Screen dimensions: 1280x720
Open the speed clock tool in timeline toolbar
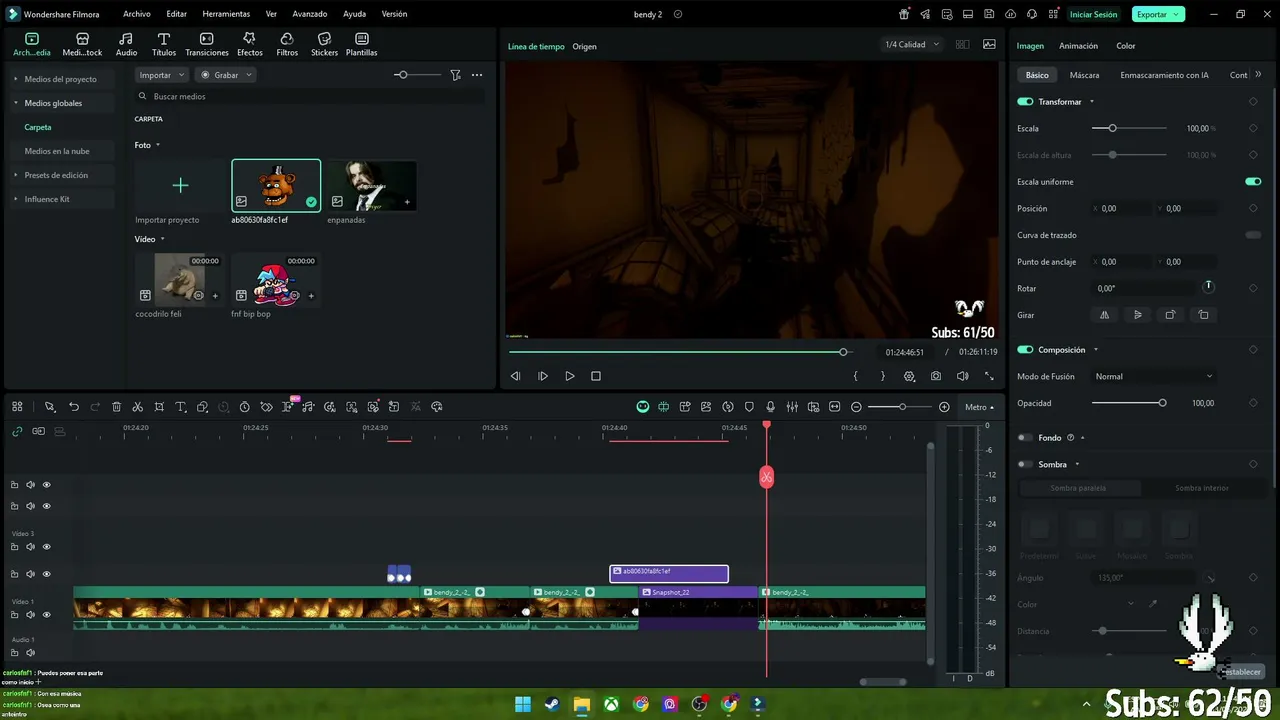coord(244,407)
